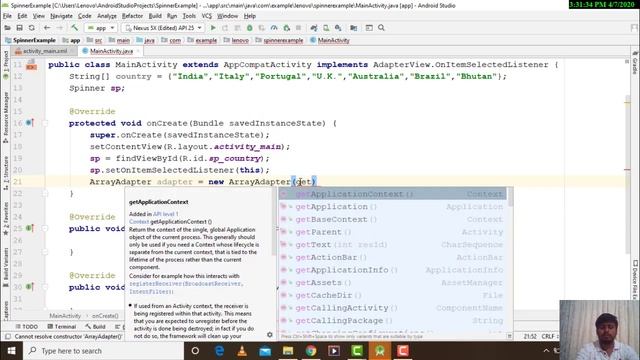The width and height of the screenshot is (640, 360).
Task: Click the layout window toolbar icon
Action: (x=369, y=28)
